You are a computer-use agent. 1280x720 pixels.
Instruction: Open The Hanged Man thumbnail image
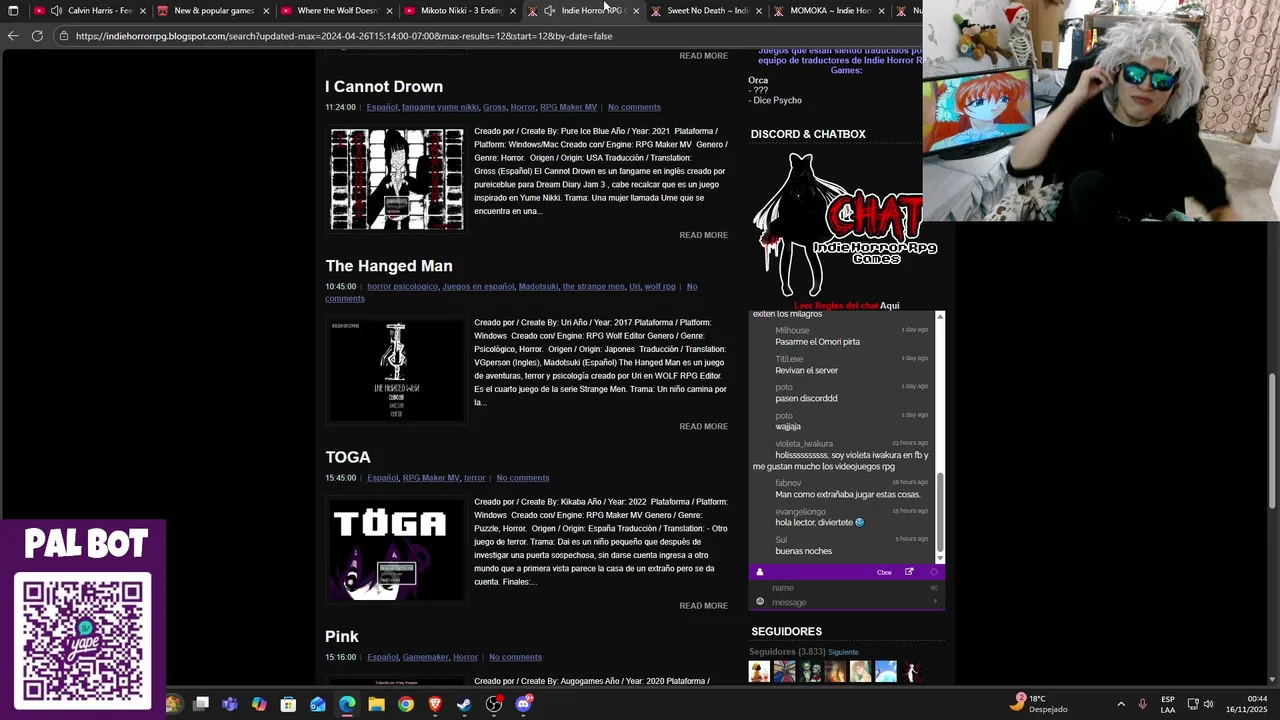tap(397, 370)
